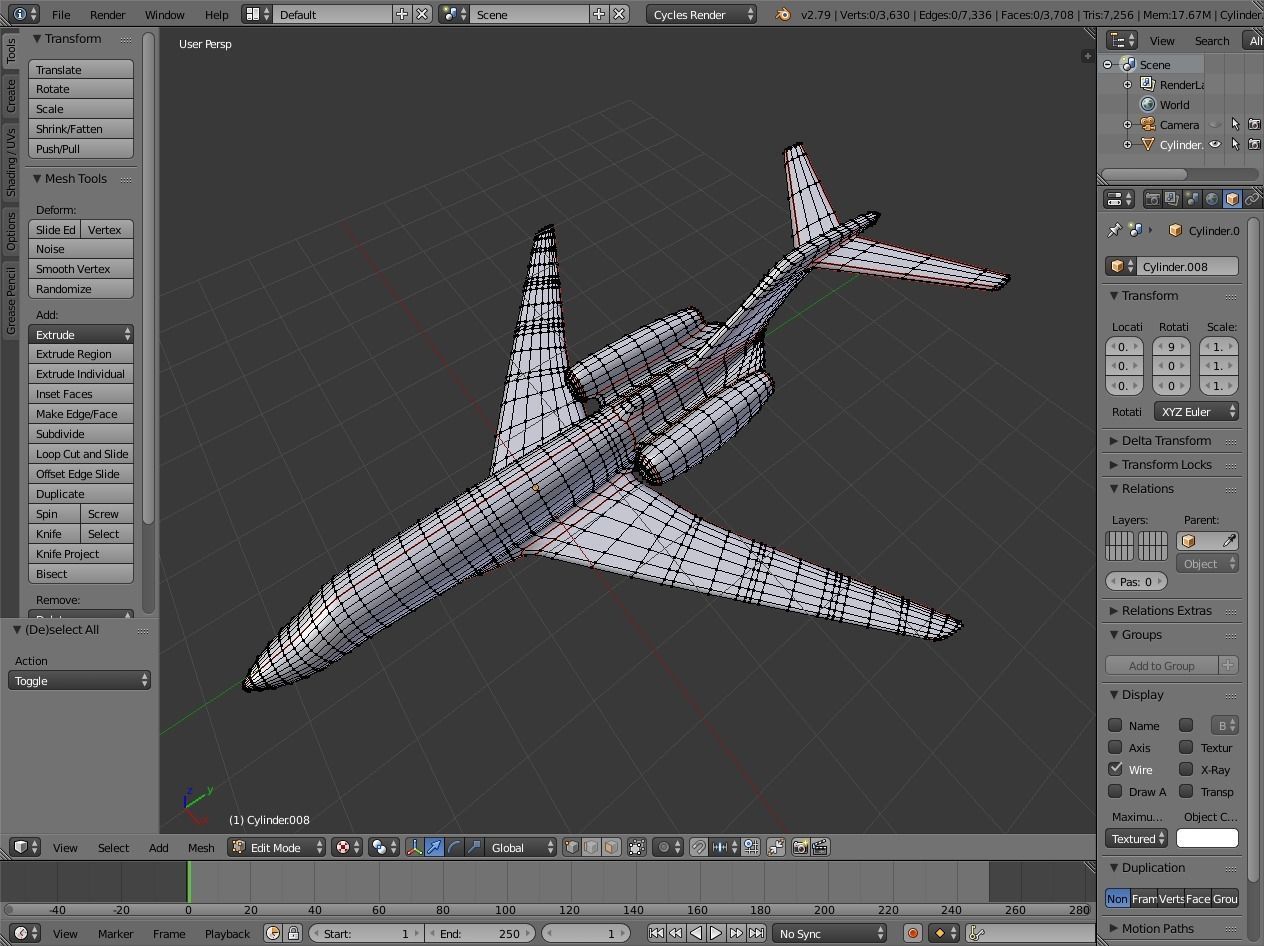Open the Scene properties tab icon

[1192, 199]
